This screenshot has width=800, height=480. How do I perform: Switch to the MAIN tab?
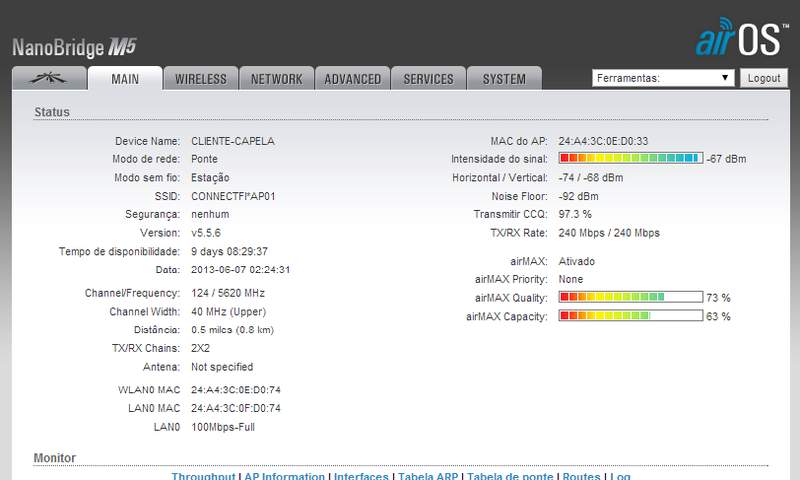(x=125, y=78)
